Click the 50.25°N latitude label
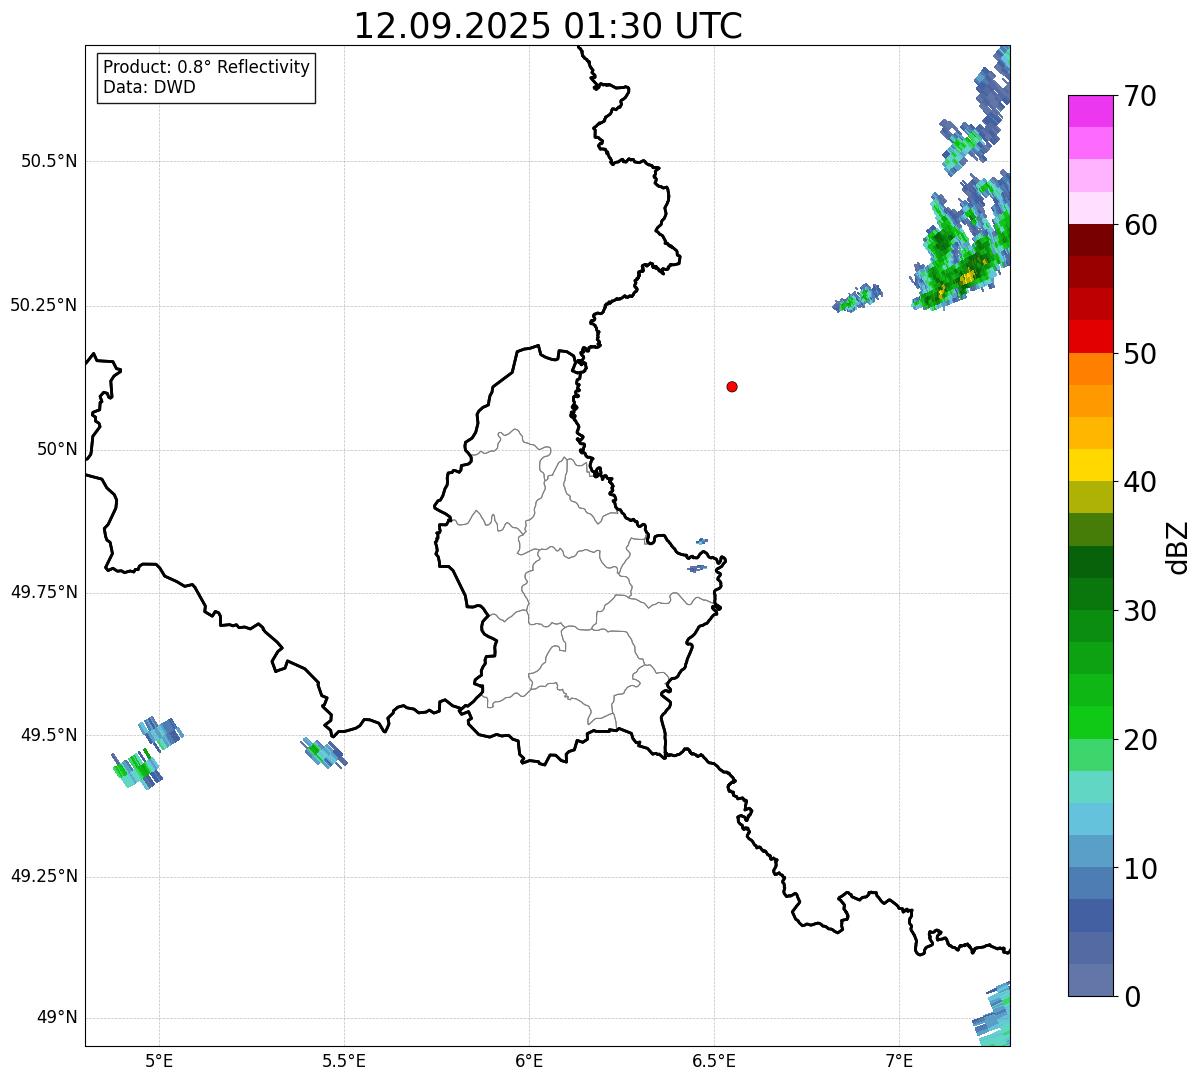This screenshot has height=1081, width=1202. (44, 305)
